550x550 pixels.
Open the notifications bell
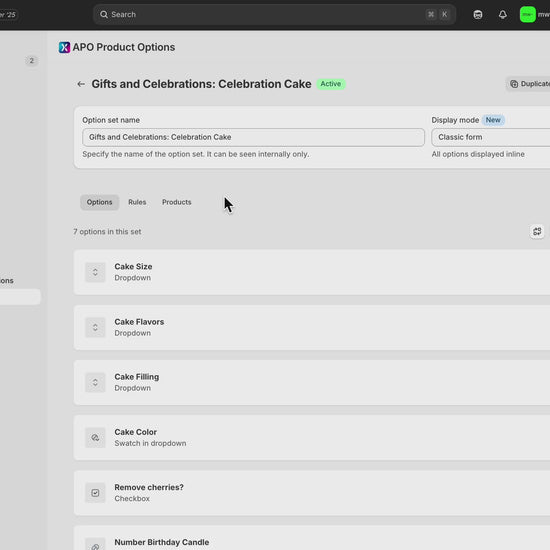pyautogui.click(x=503, y=15)
